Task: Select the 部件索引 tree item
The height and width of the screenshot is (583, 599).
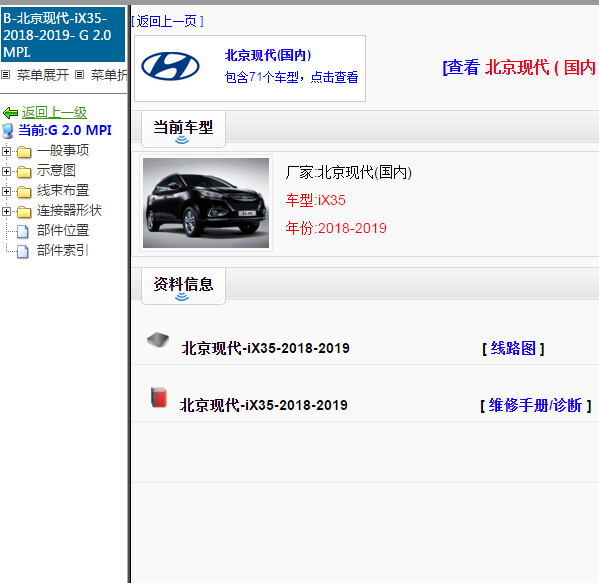Action: (63, 250)
